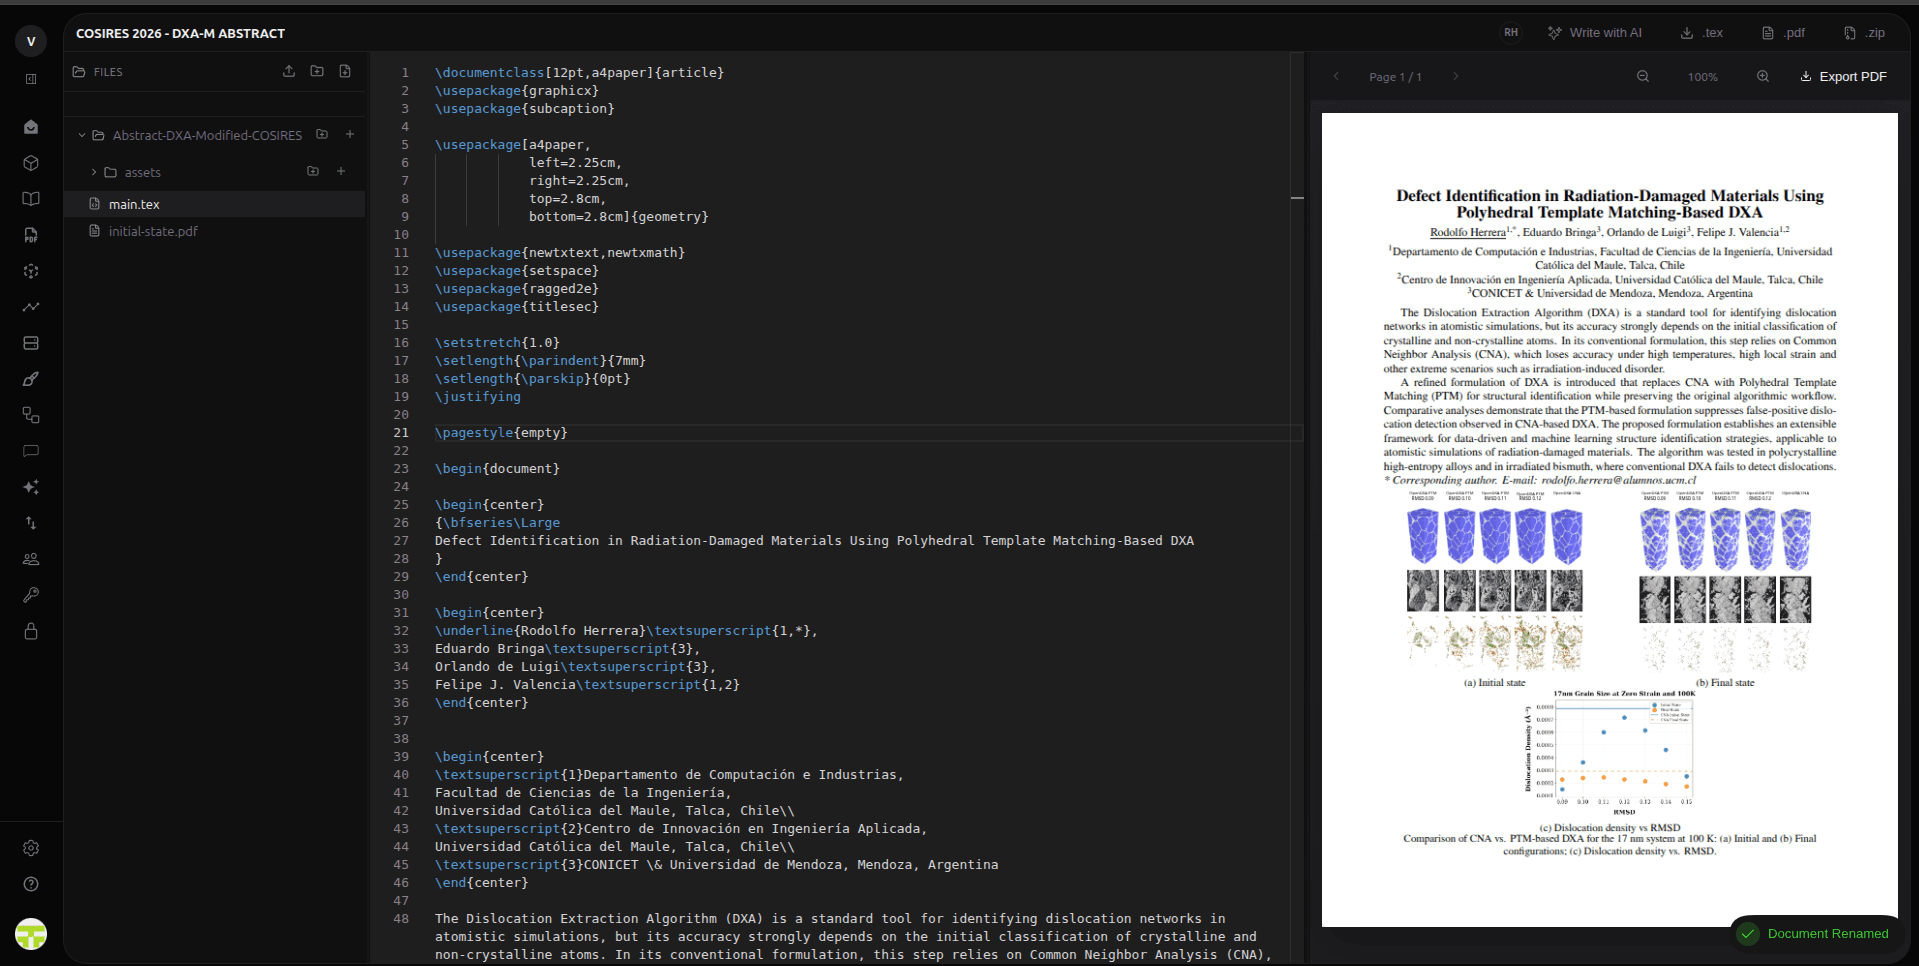Open the collaborators panel icon
Image resolution: width=1919 pixels, height=966 pixels.
[31, 559]
